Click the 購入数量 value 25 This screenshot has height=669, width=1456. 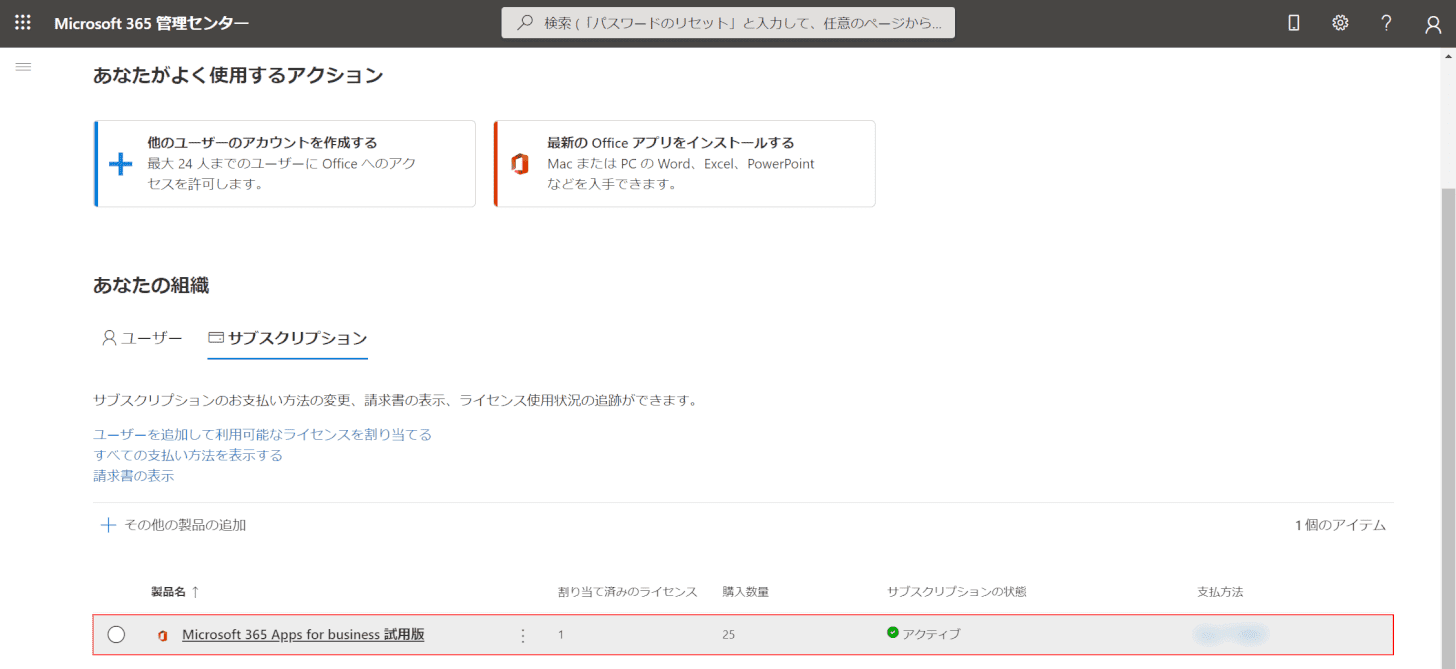(x=729, y=634)
